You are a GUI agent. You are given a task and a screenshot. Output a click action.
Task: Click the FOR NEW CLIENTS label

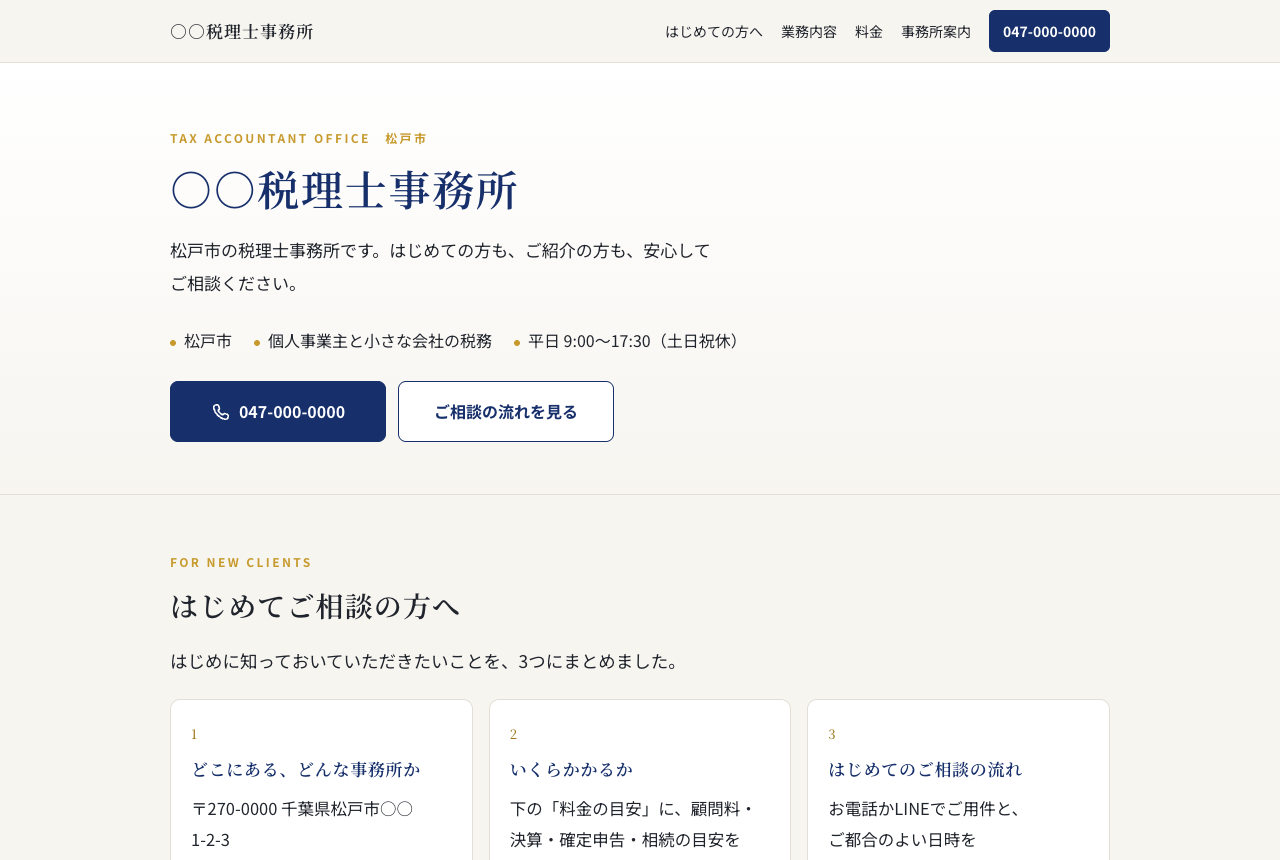241,562
